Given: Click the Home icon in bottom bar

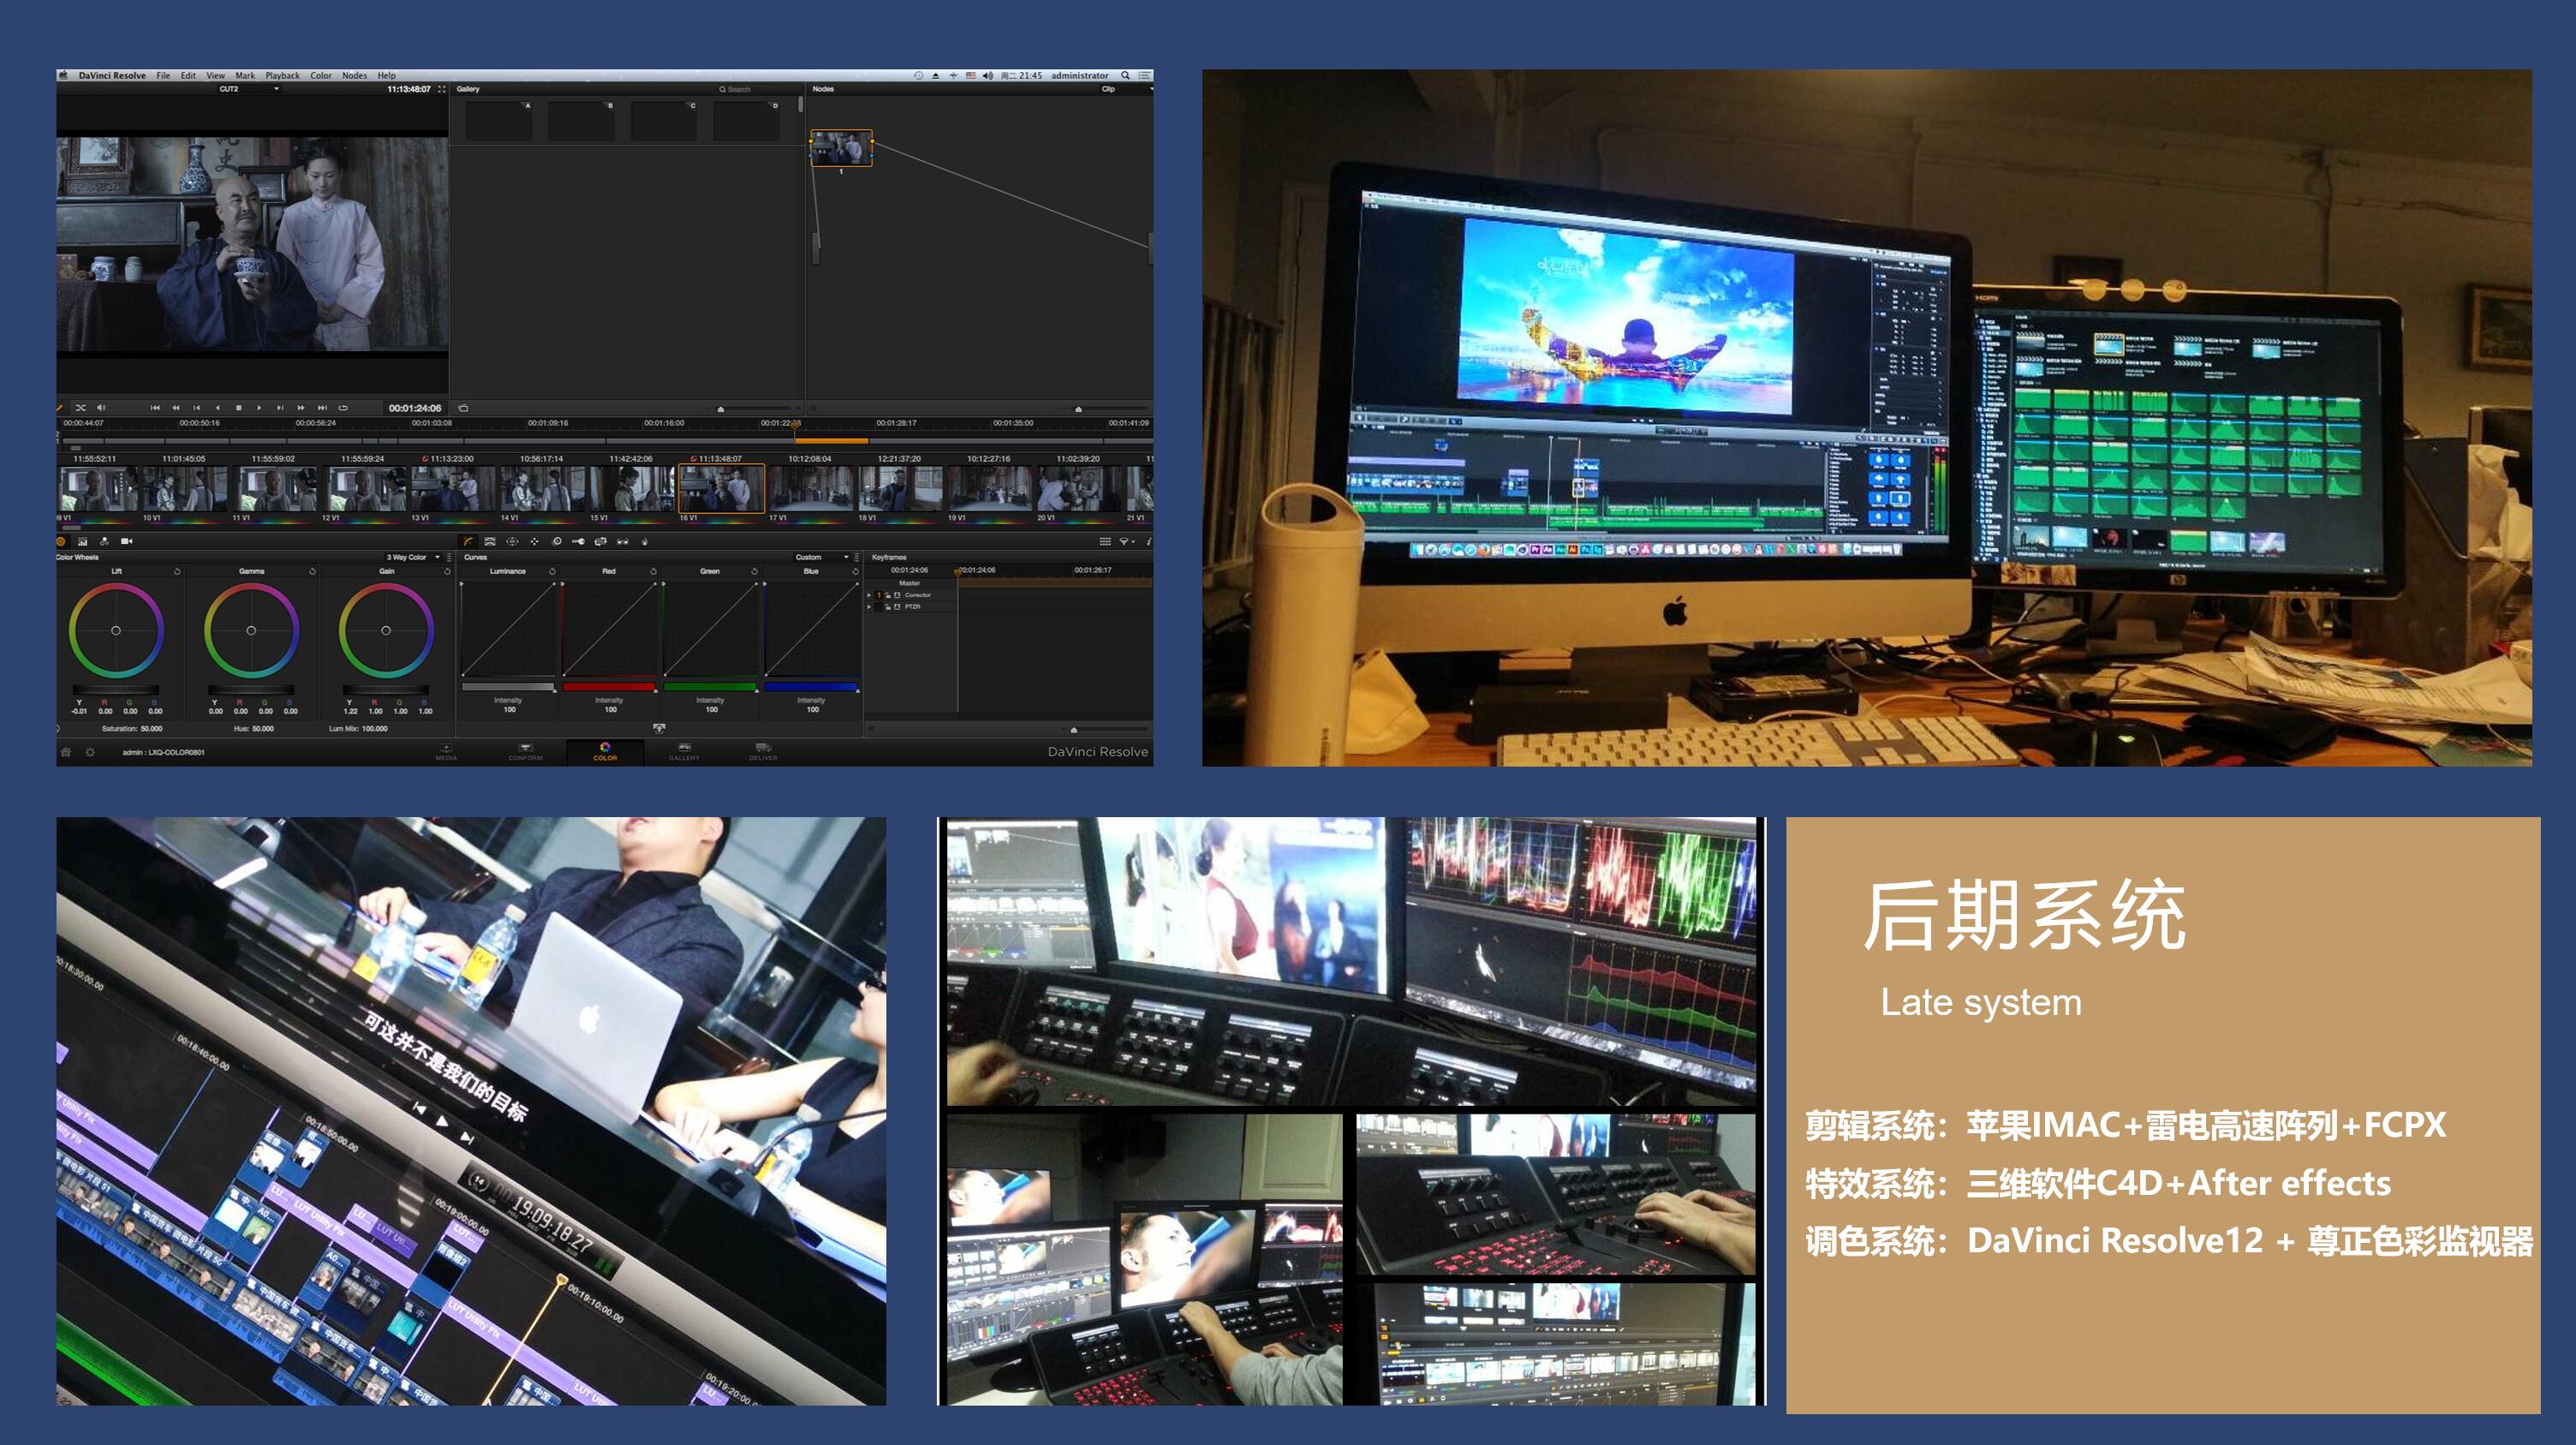Looking at the screenshot, I should tap(66, 752).
